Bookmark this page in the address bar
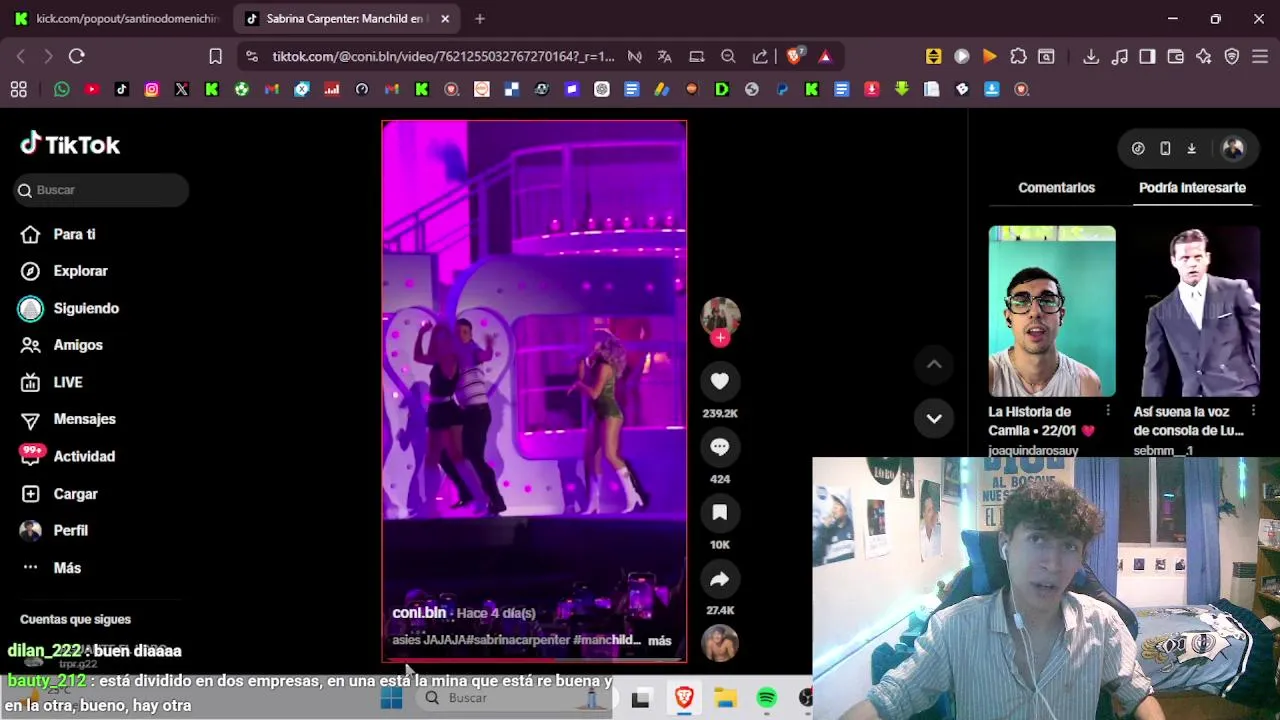The width and height of the screenshot is (1280, 720). tap(215, 56)
